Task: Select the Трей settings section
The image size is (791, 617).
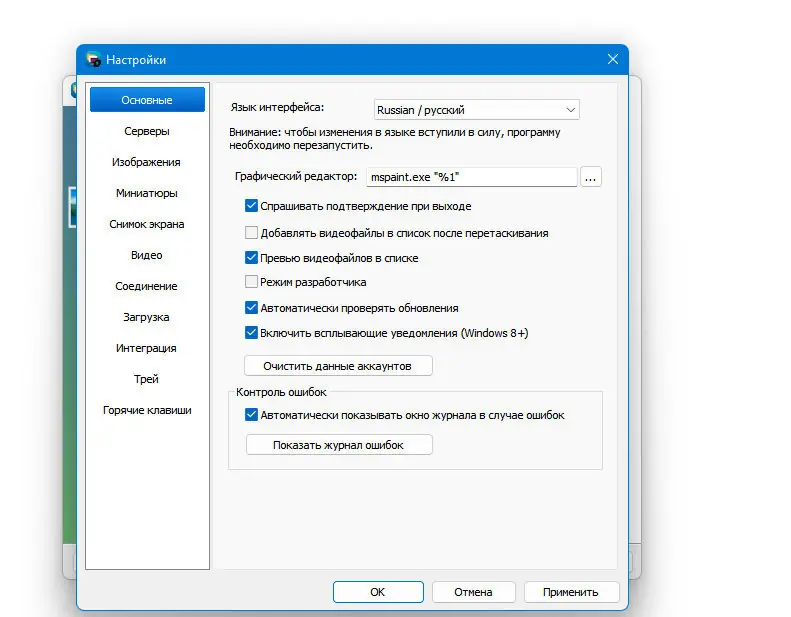Action: click(x=147, y=379)
